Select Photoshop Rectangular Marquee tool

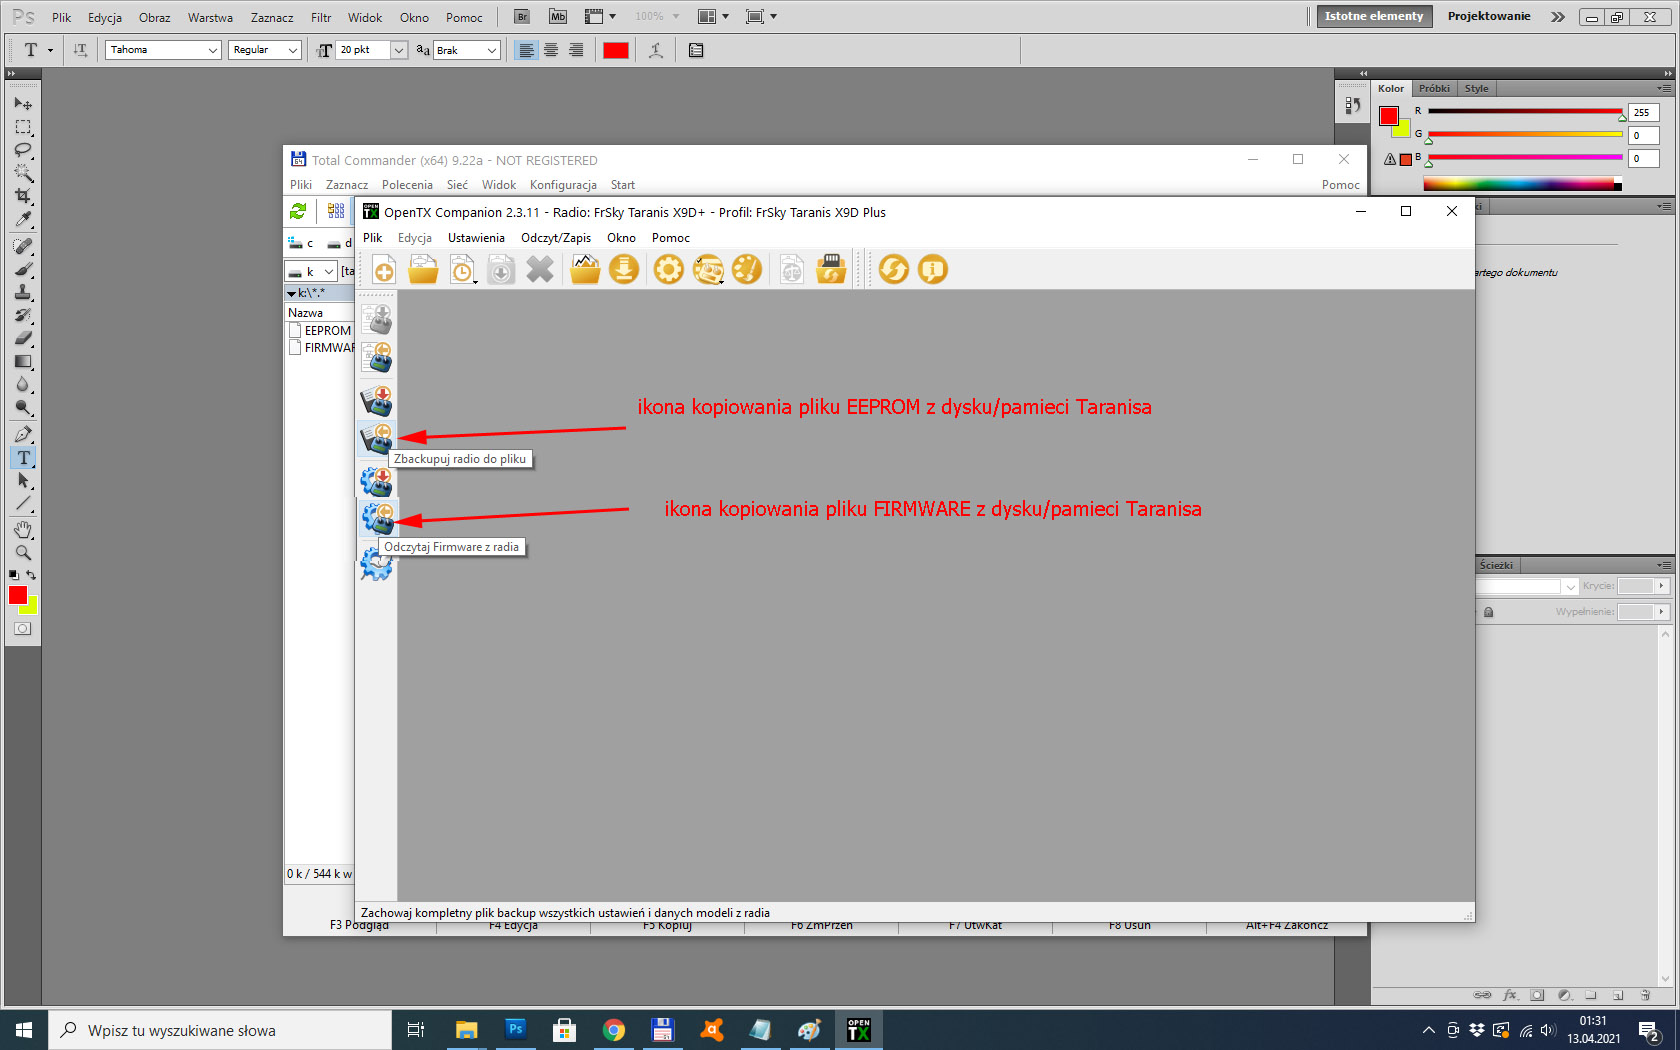point(23,127)
